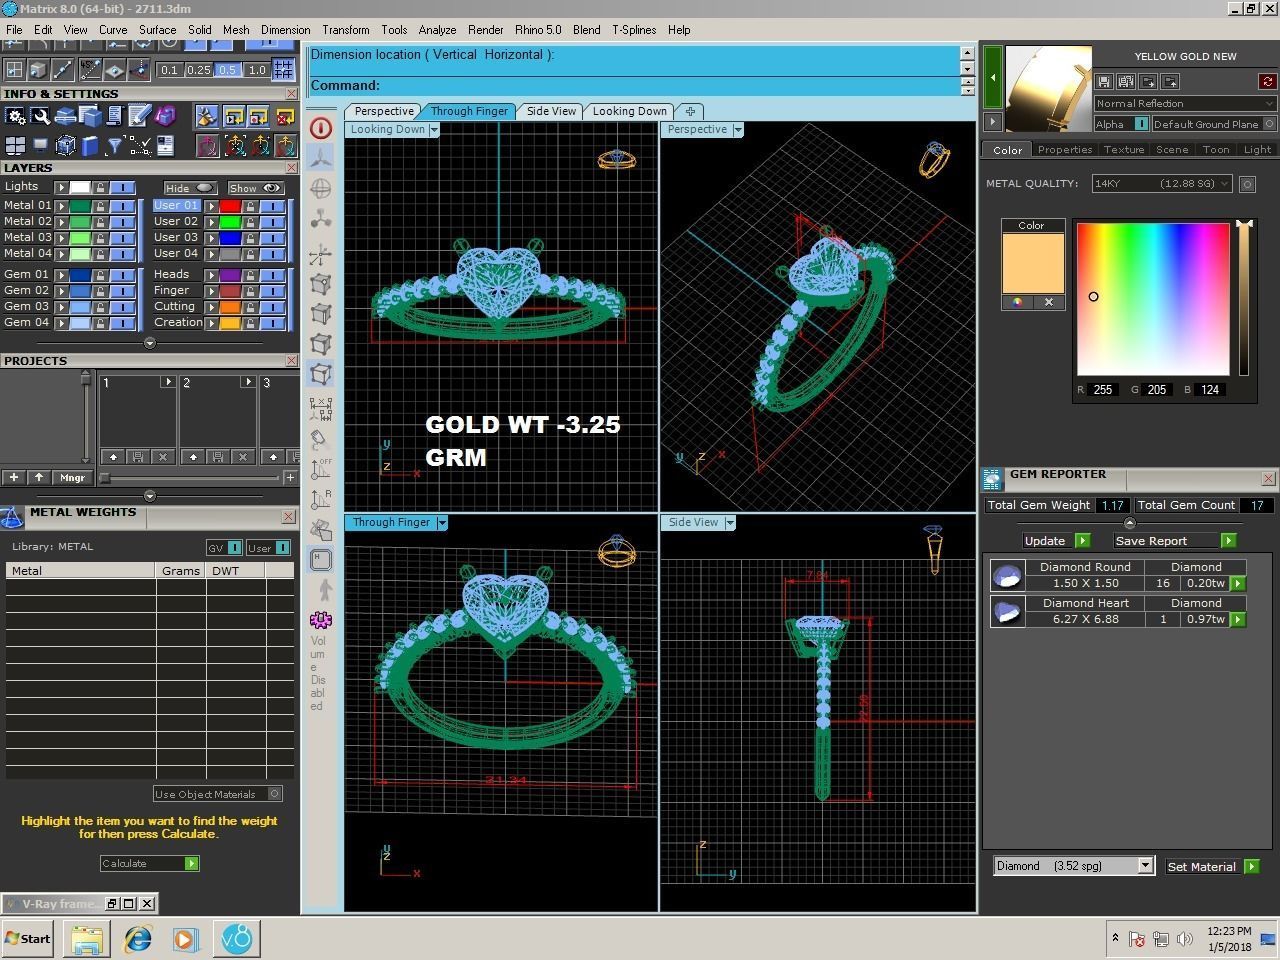Switch to the Properties material tab

(1064, 150)
